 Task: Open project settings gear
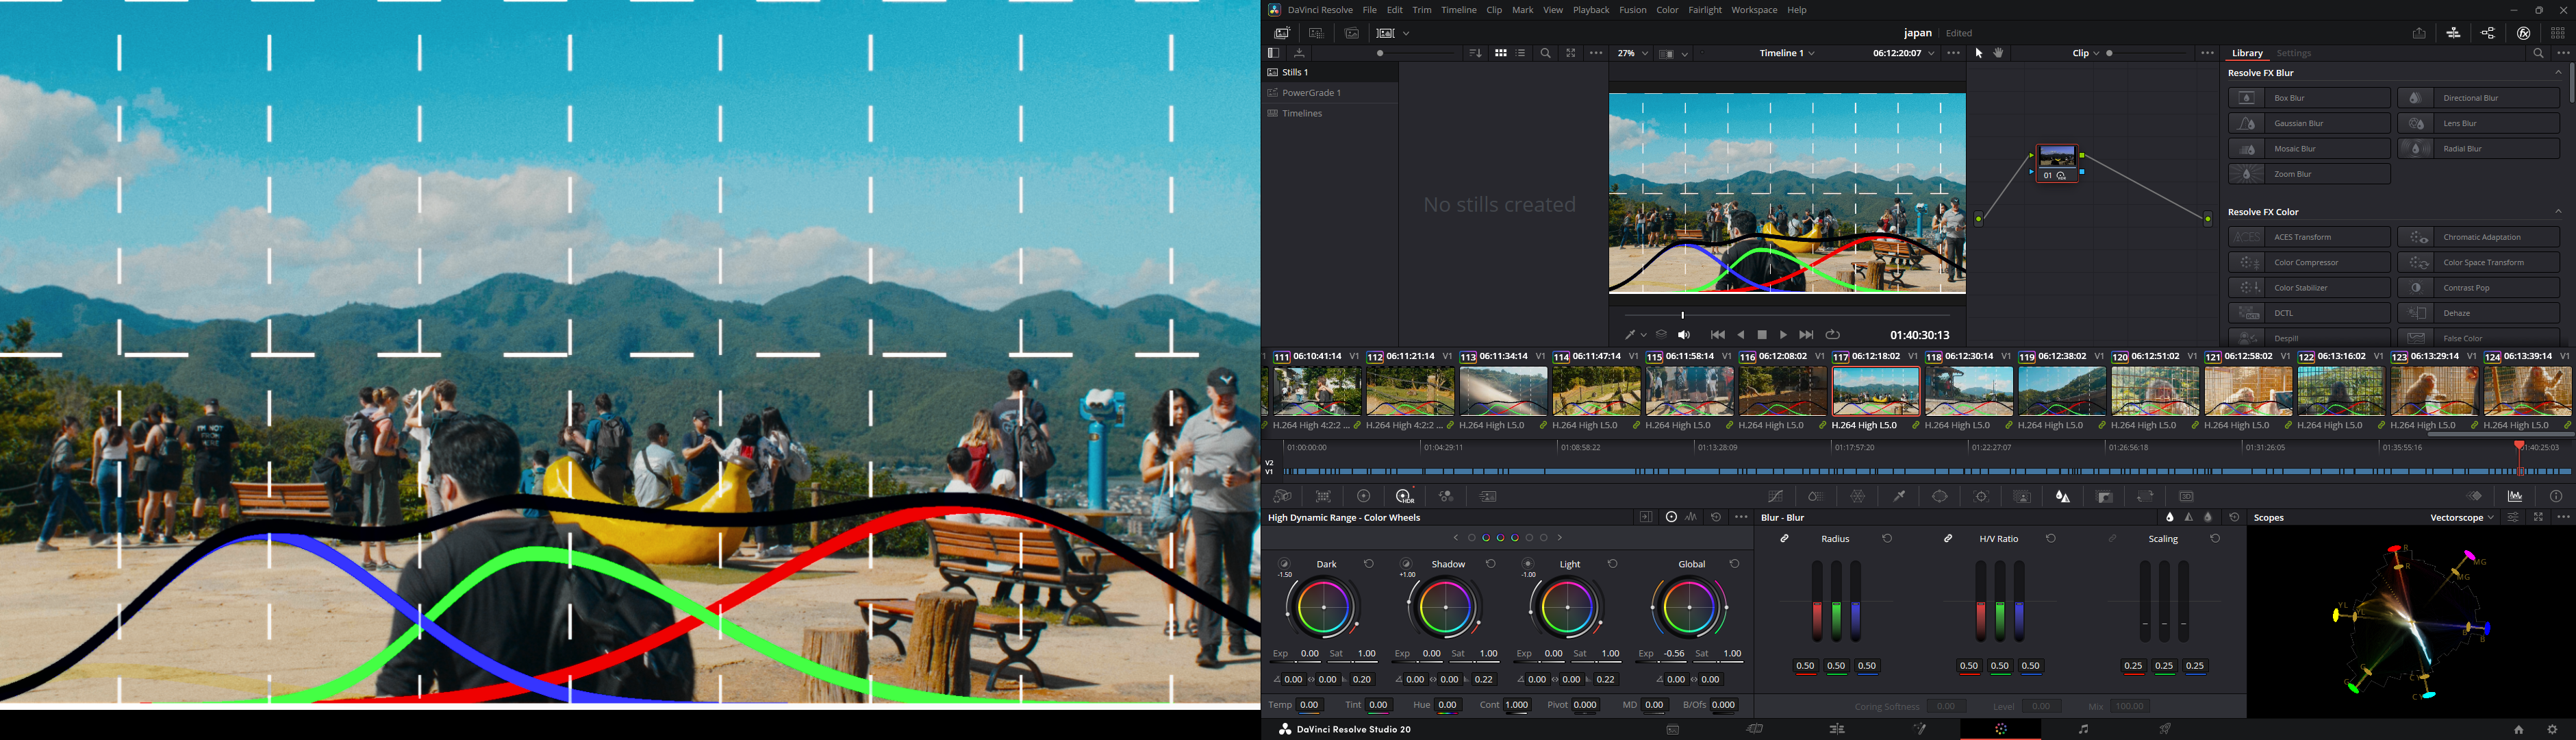point(2552,730)
